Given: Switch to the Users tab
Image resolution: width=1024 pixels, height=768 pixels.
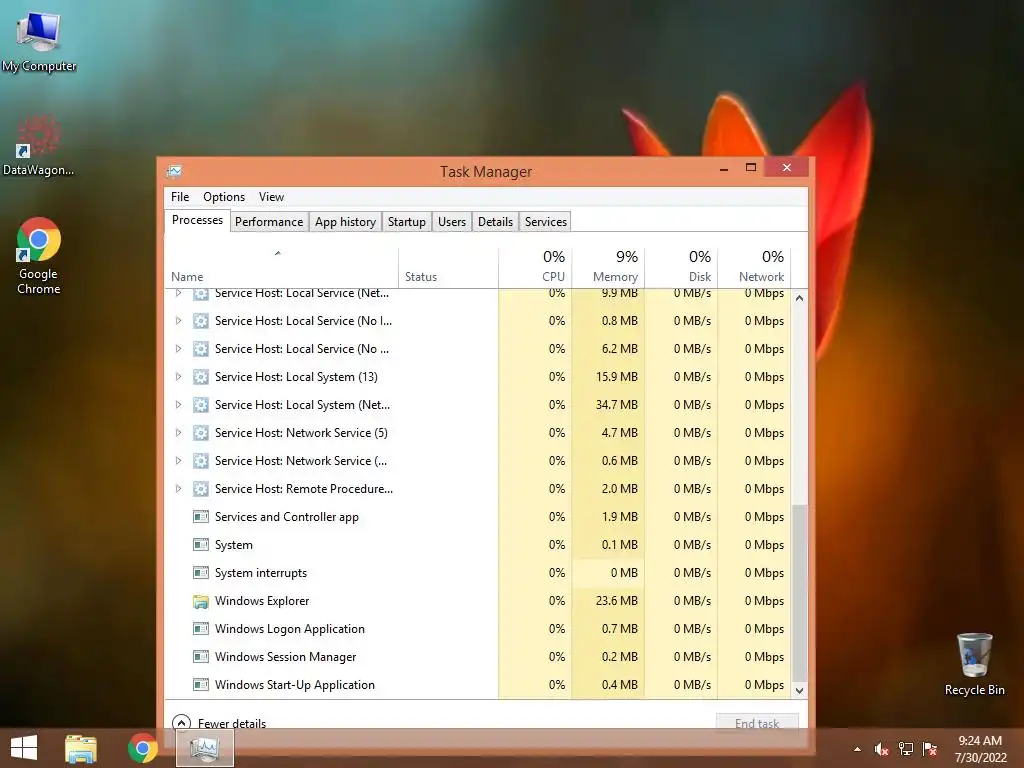Looking at the screenshot, I should (x=452, y=221).
